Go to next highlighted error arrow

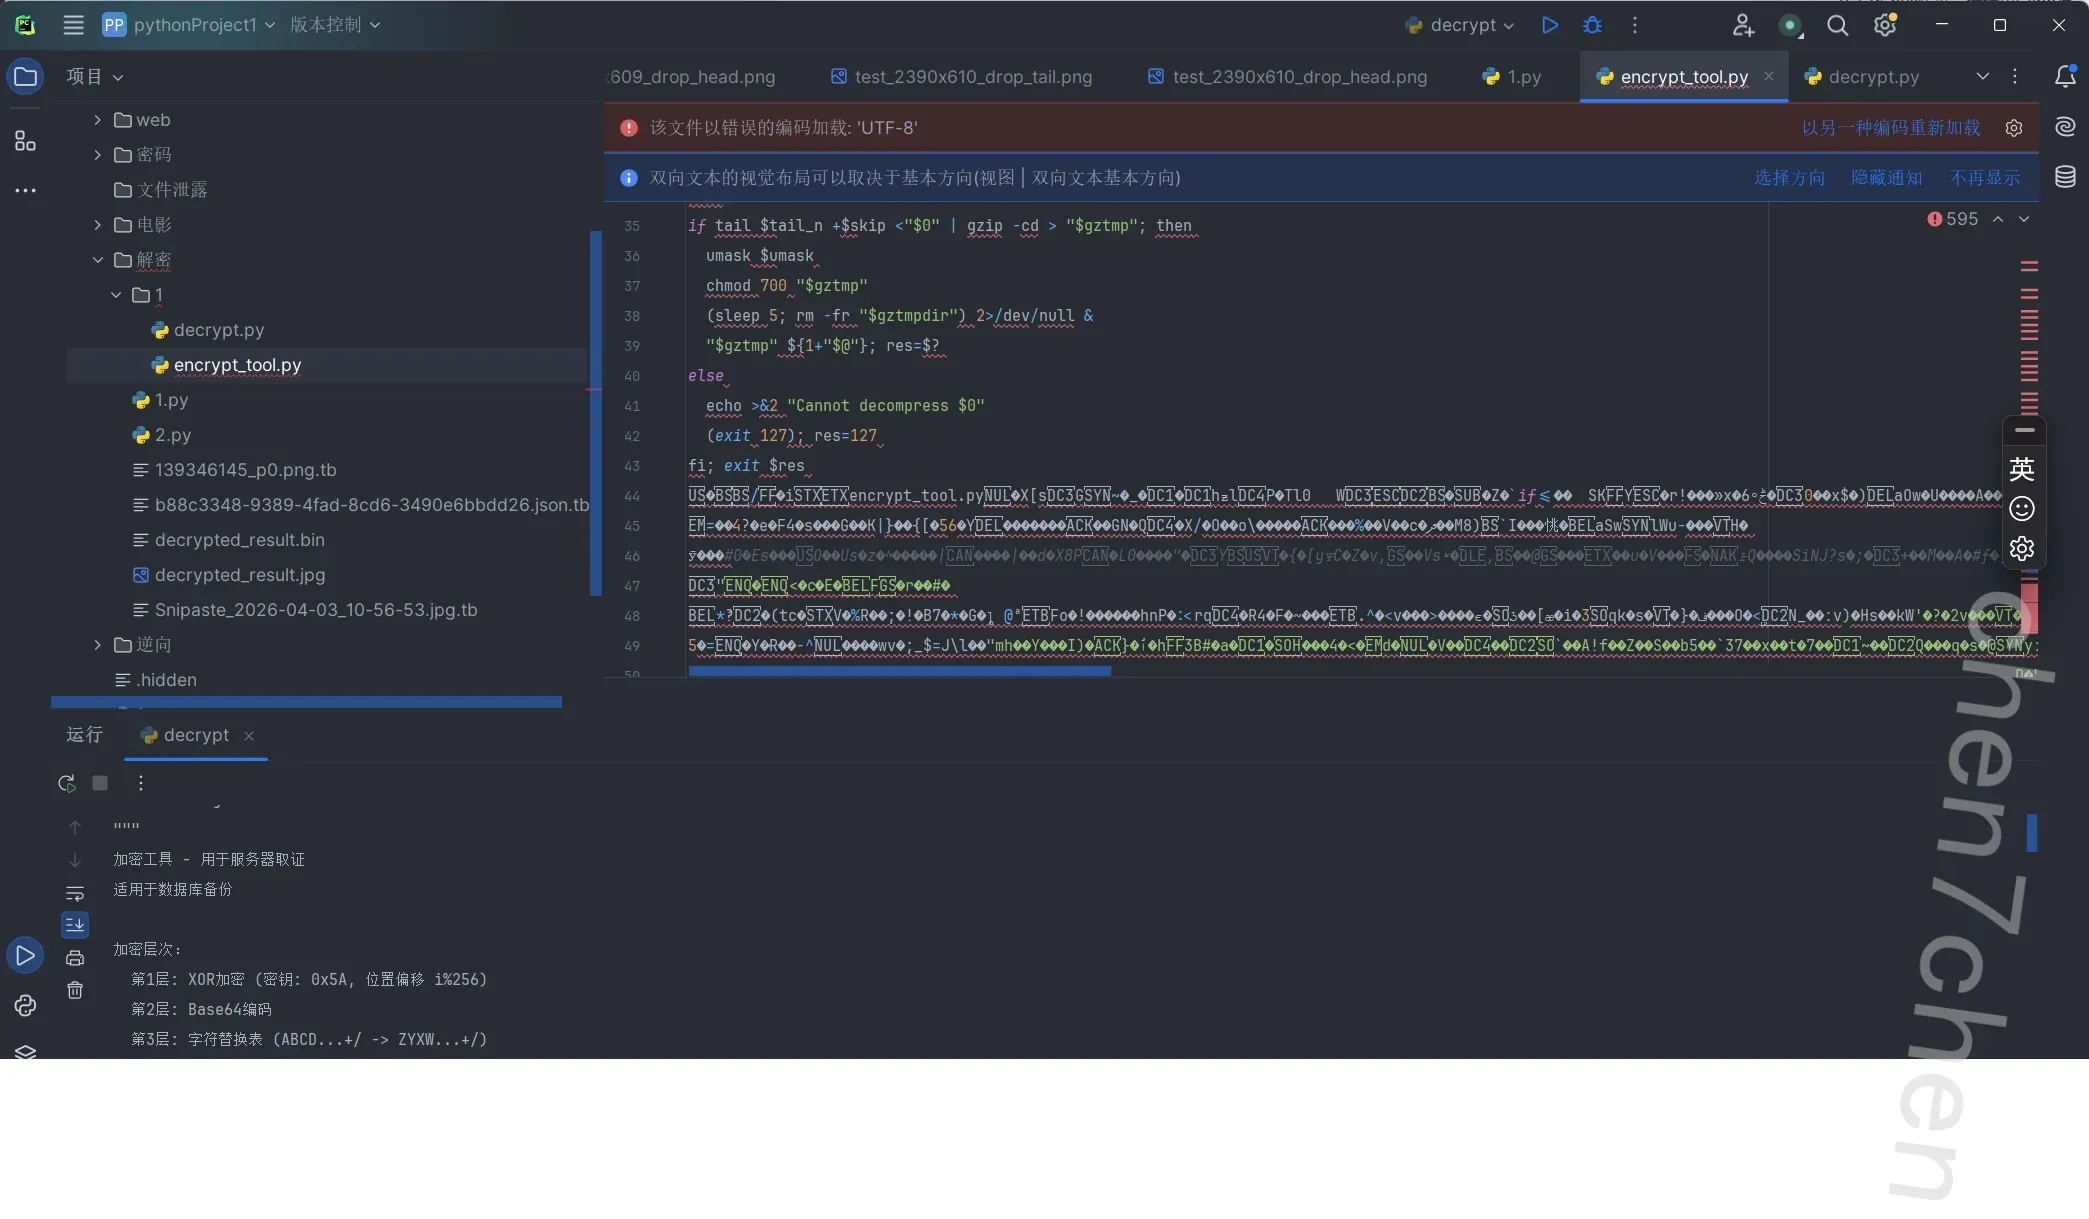[x=2024, y=219]
